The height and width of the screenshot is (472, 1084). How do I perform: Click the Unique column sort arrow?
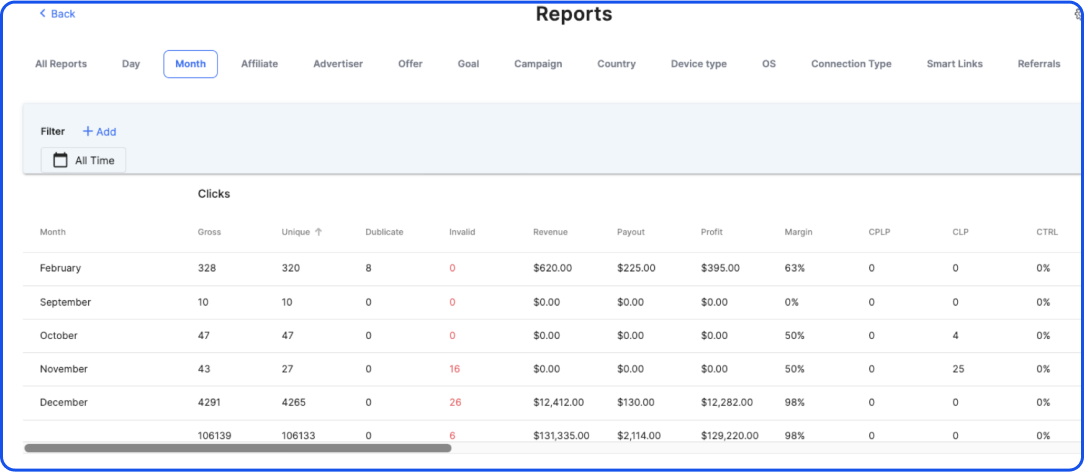click(x=319, y=232)
